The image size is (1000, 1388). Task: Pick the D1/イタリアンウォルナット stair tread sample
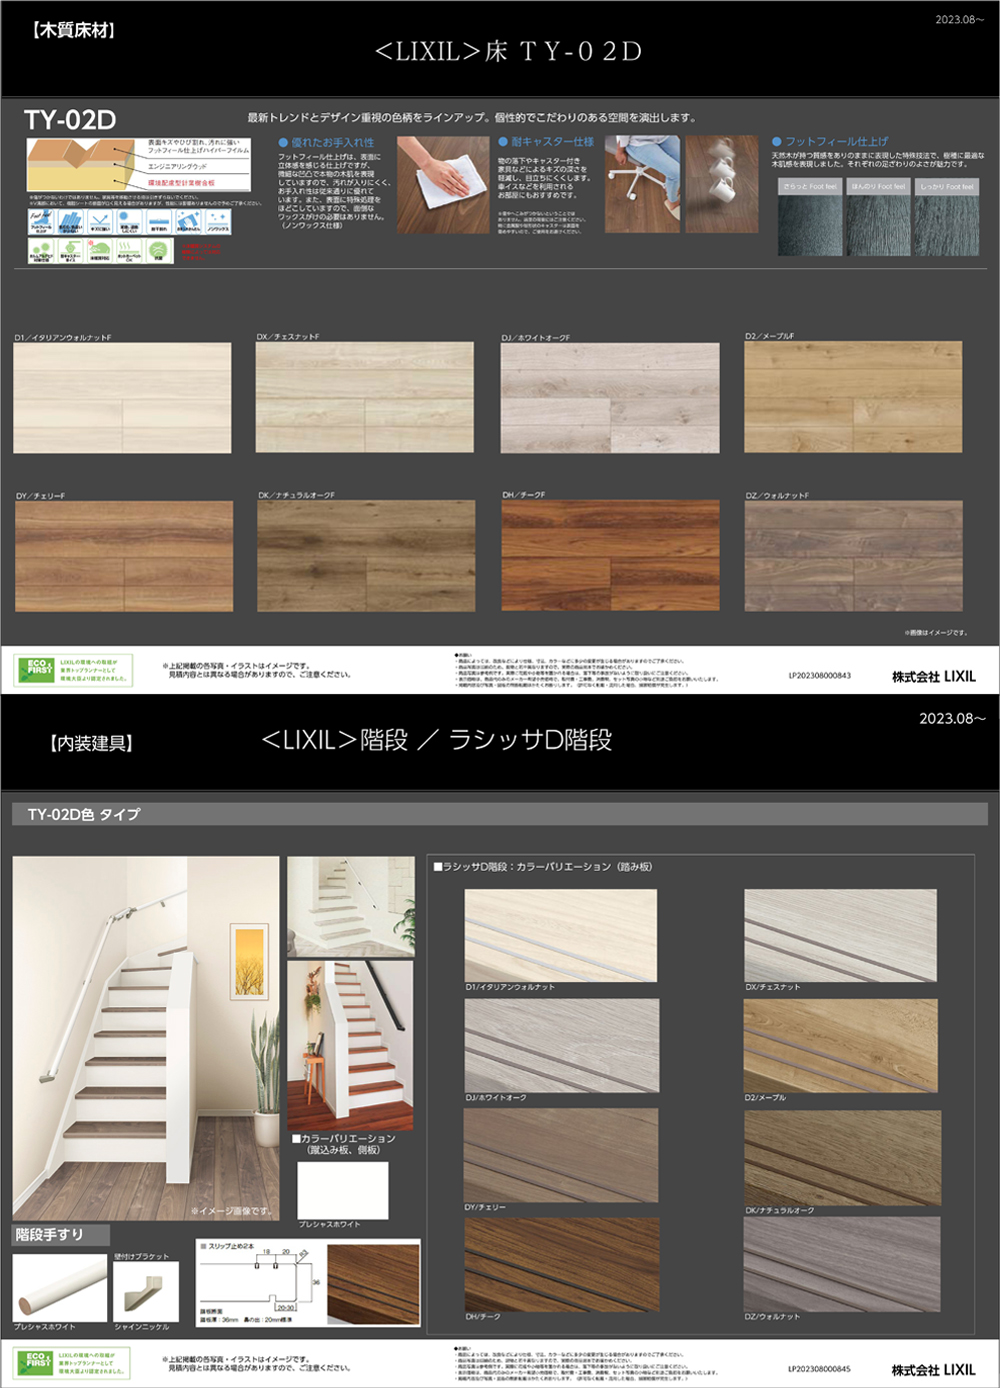point(561,935)
